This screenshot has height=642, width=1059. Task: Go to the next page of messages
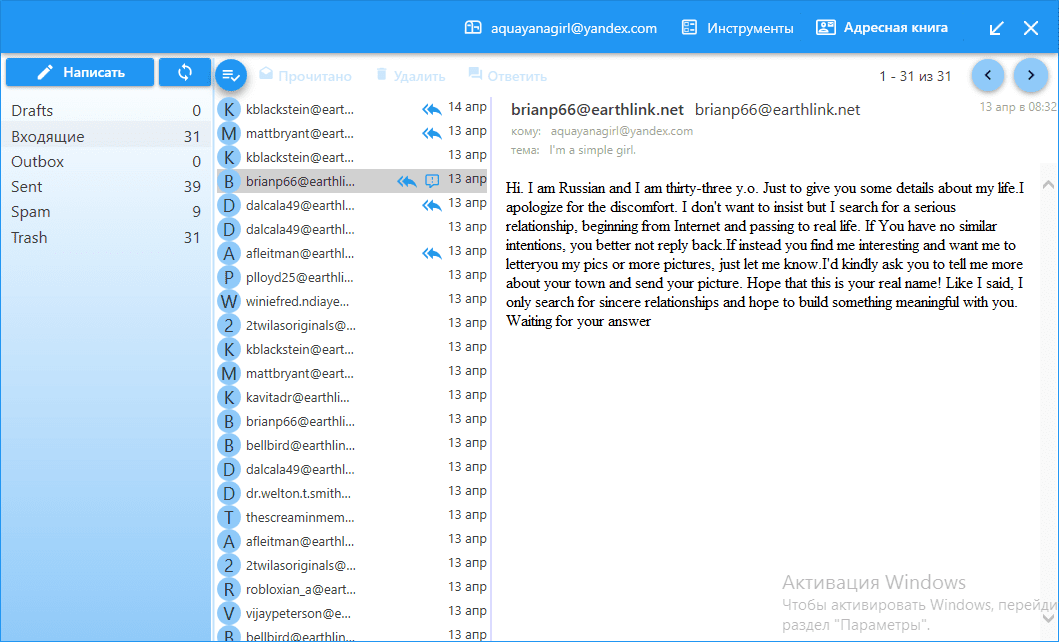(x=1031, y=75)
